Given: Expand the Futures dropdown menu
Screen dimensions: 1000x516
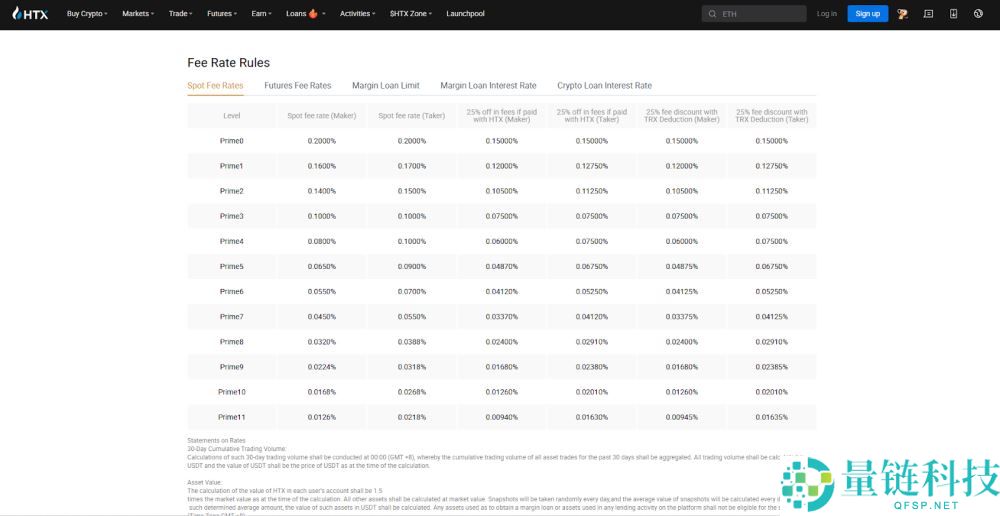Looking at the screenshot, I should (x=221, y=14).
